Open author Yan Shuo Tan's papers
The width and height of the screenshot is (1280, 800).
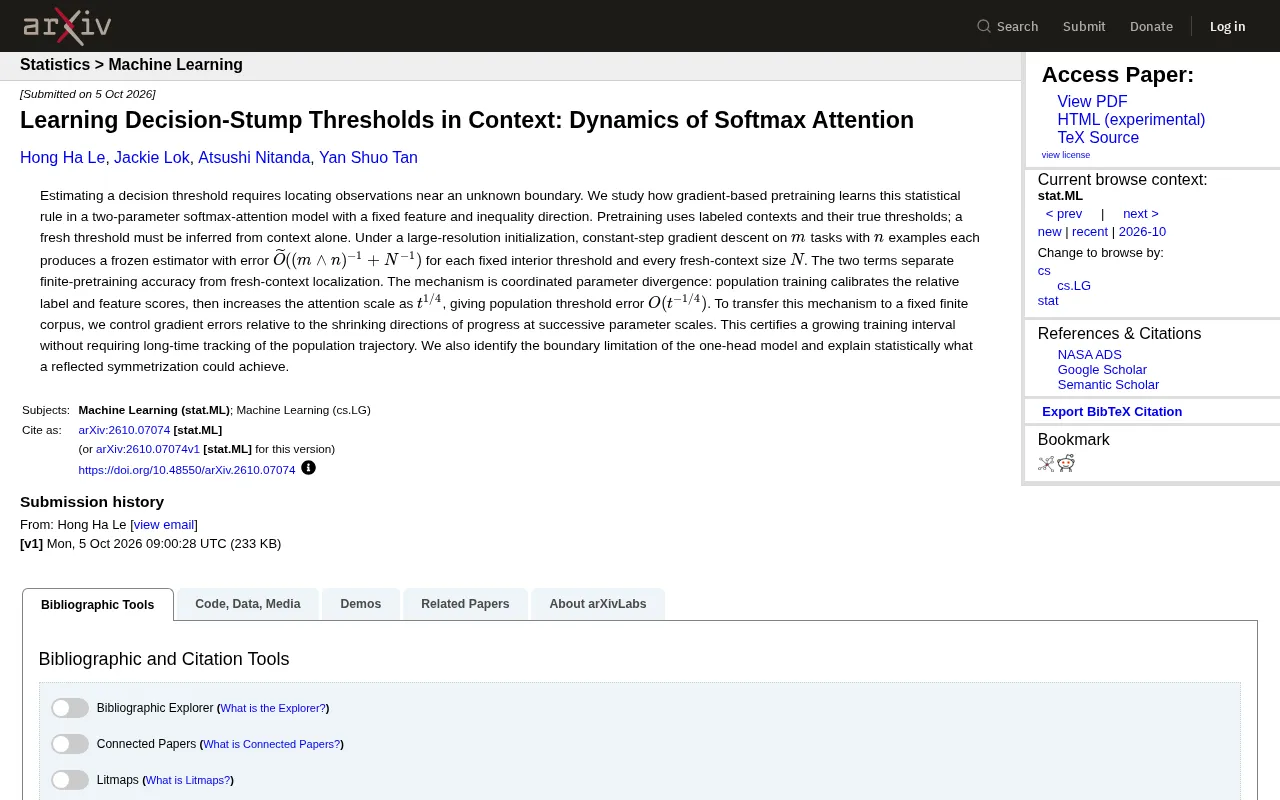(x=368, y=158)
